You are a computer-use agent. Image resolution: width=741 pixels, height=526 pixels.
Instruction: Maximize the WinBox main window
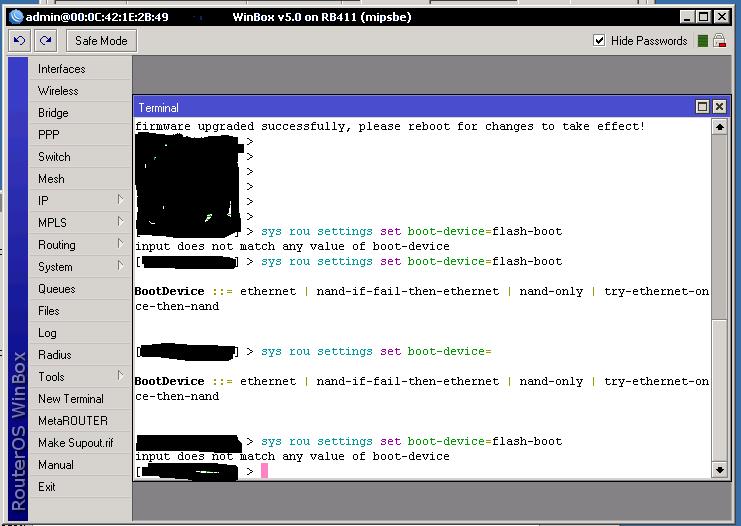(704, 17)
